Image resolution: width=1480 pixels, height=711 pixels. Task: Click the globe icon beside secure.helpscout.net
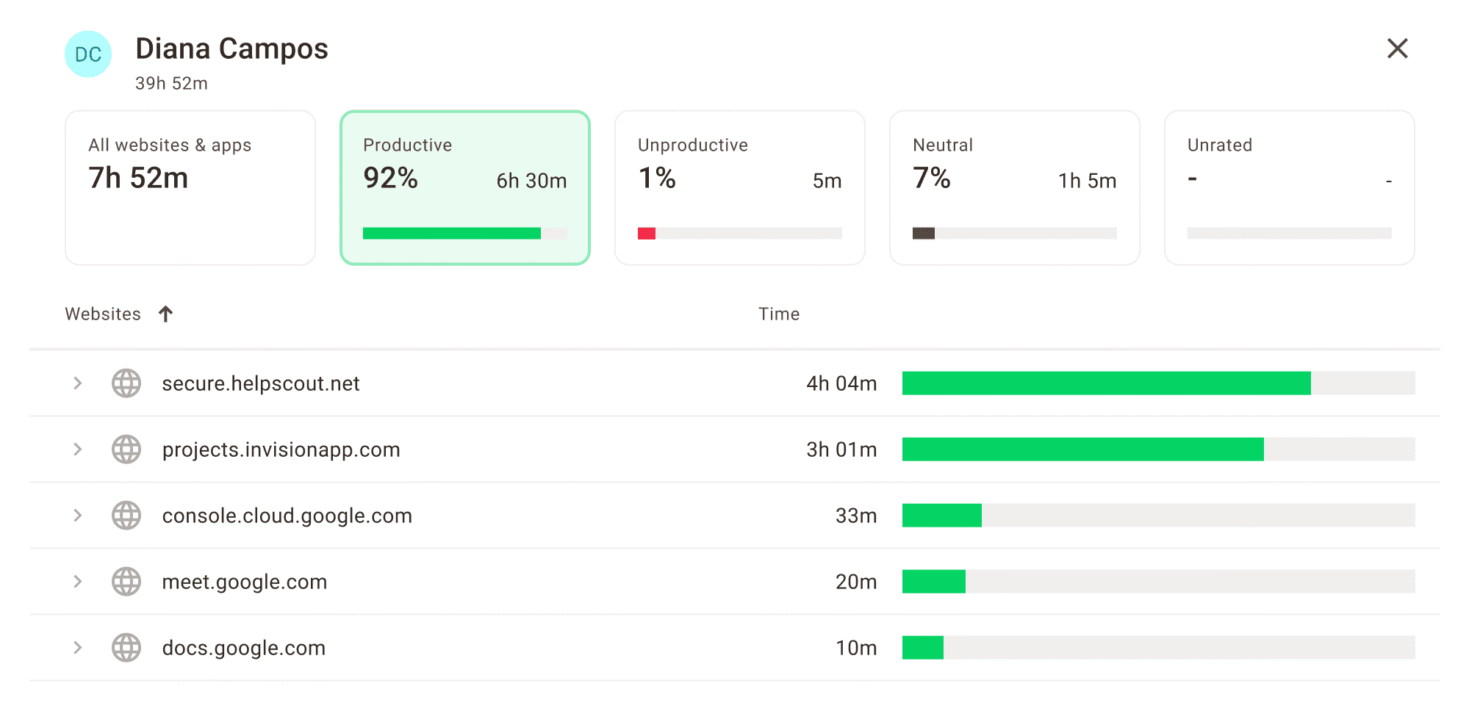pos(126,383)
